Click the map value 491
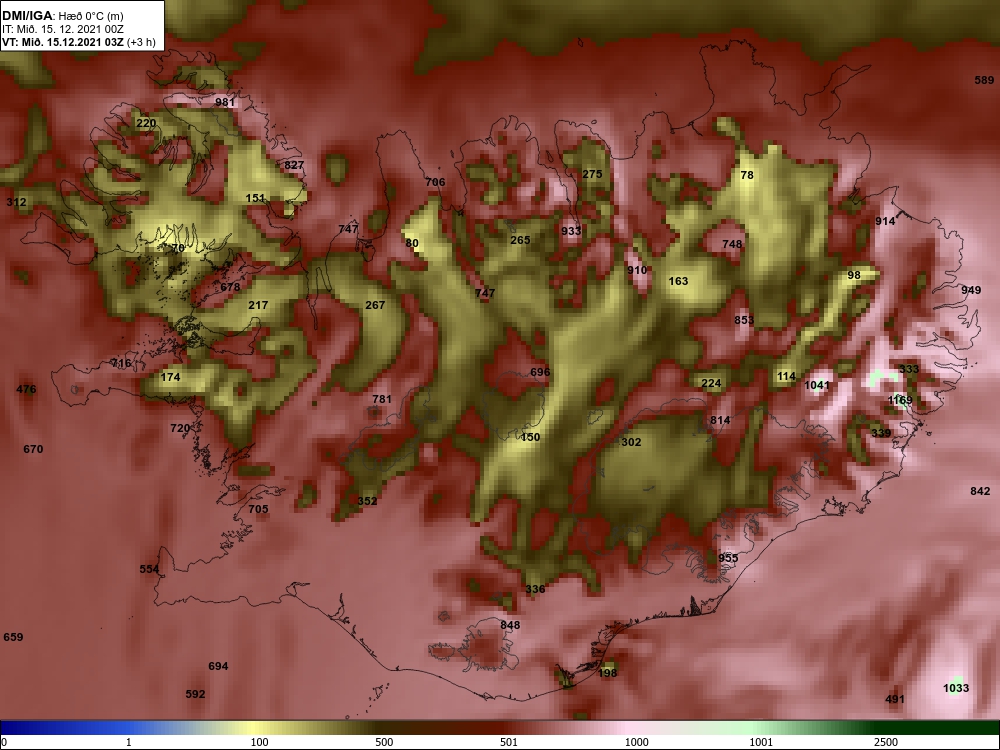 coord(895,700)
